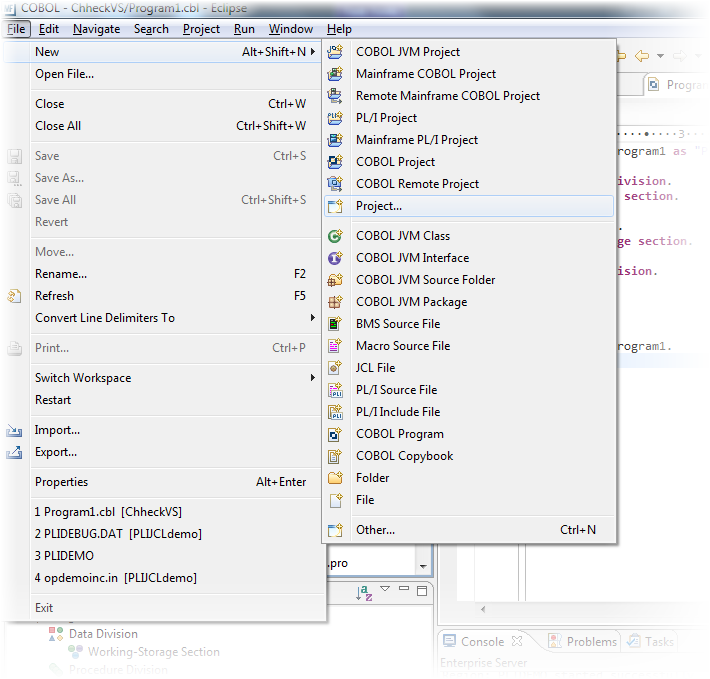Viewport: 710px width, 679px height.
Task: Click the Mainframe PL/I Project icon
Action: (x=335, y=140)
